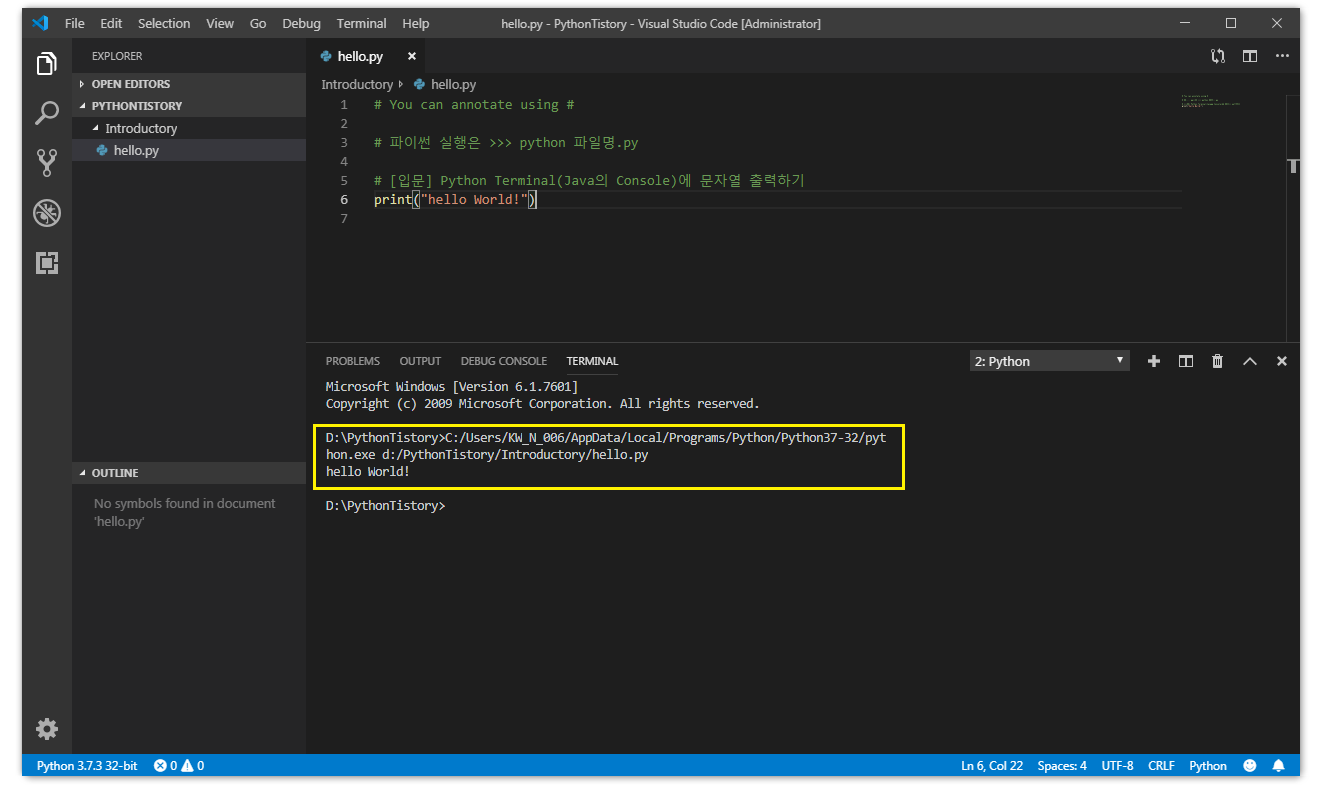Open the Edit menu
The image size is (1323, 786).
(x=111, y=23)
